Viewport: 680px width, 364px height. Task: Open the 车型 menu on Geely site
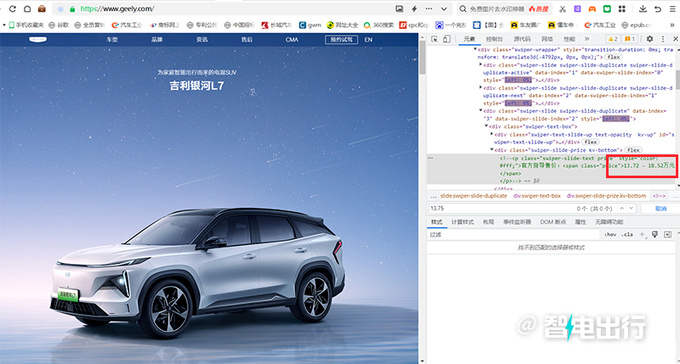tap(112, 39)
